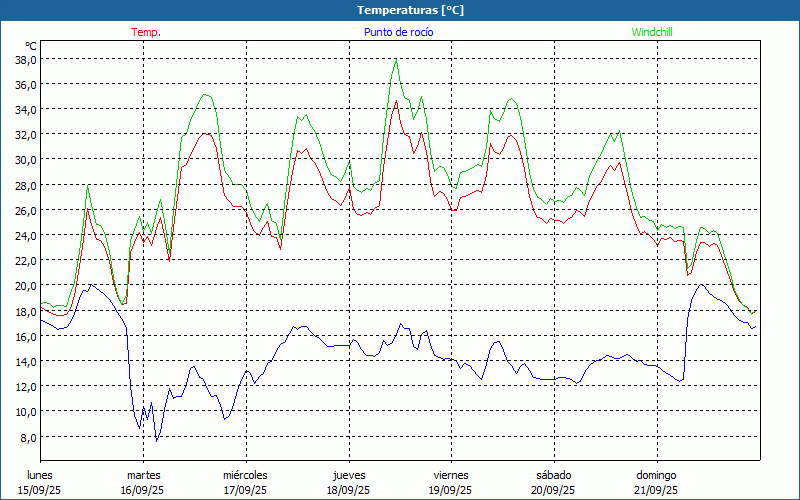Click the '°C' unit label on the axis

coord(31,46)
